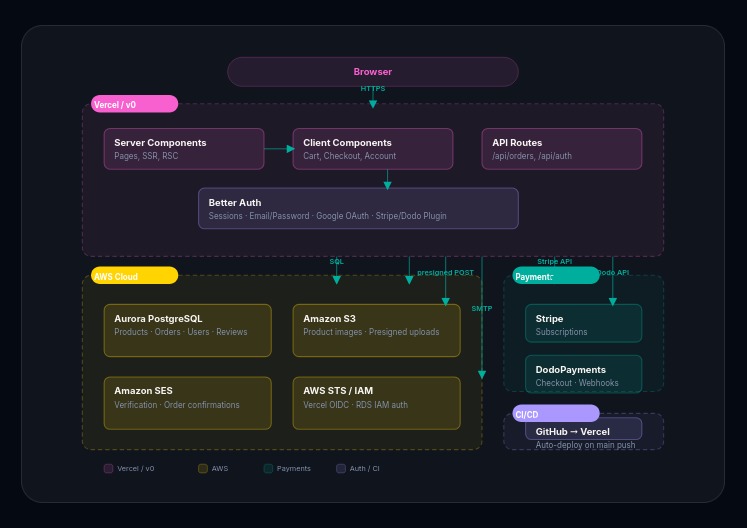Click the Better Auth box
This screenshot has height=528, width=747.
point(358,208)
